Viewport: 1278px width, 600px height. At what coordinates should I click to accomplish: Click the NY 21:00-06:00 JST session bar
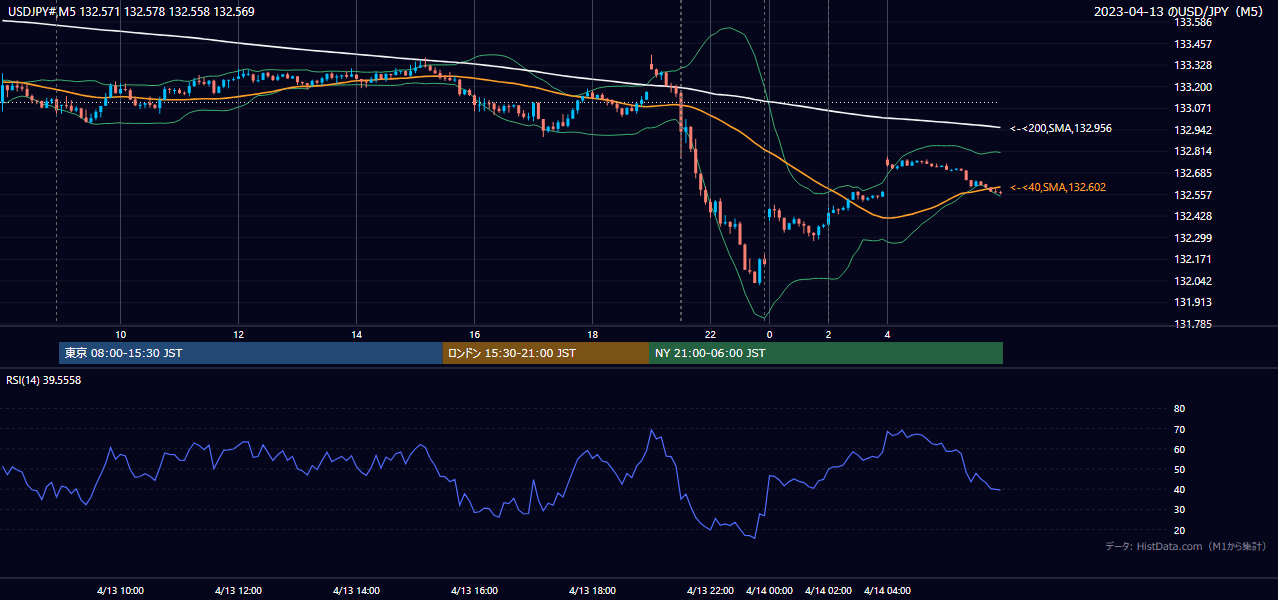click(826, 353)
